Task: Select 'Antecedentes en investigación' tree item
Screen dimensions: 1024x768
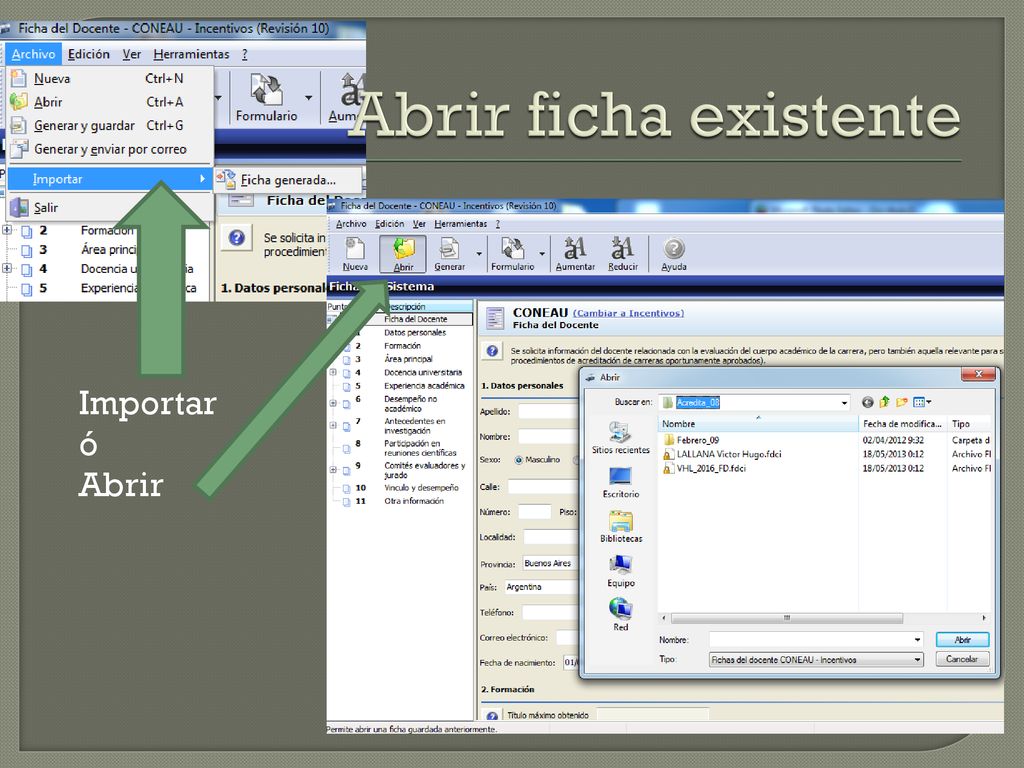Action: point(415,426)
